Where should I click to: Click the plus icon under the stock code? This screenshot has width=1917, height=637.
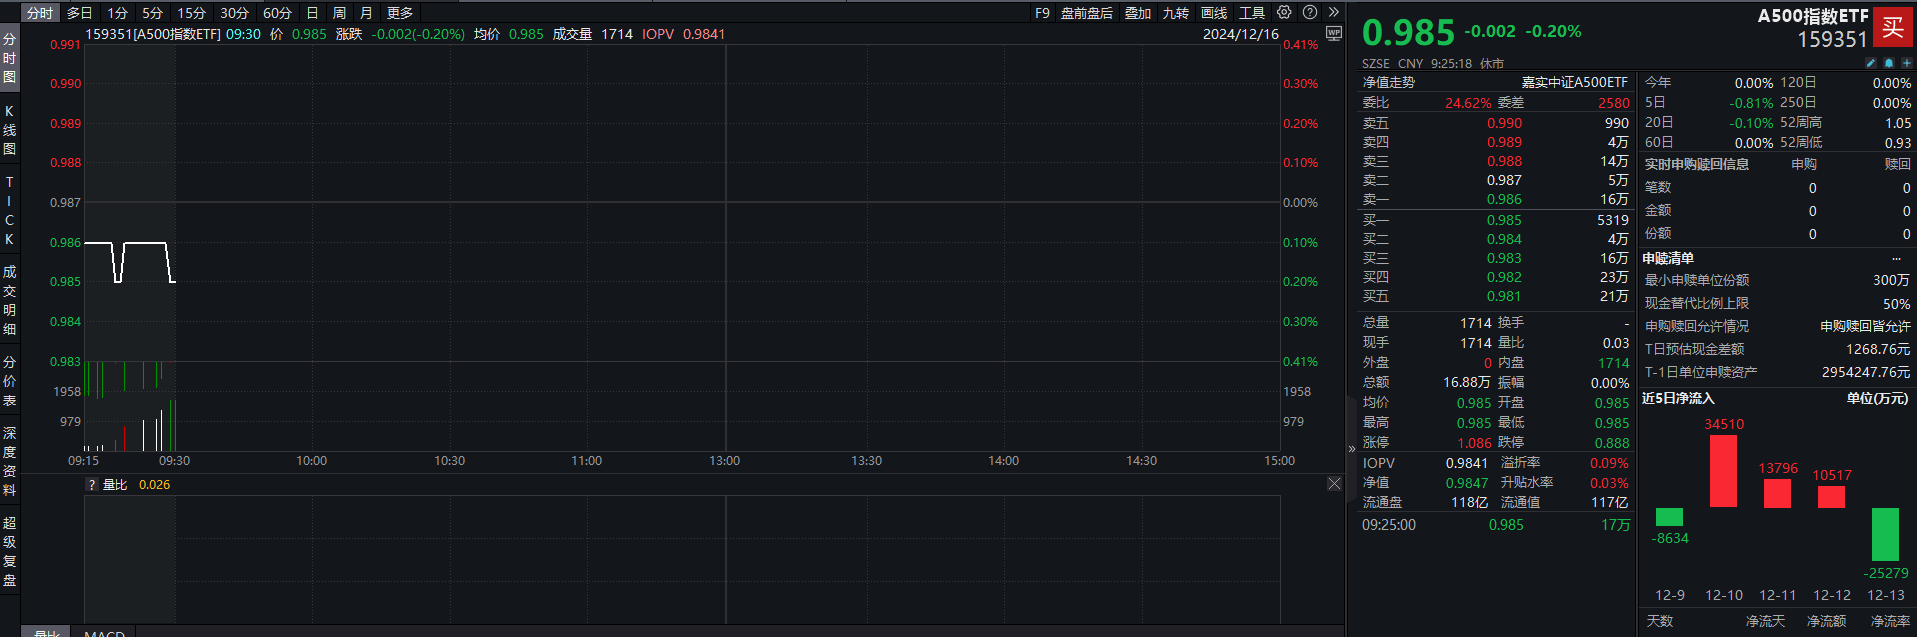[x=1906, y=63]
